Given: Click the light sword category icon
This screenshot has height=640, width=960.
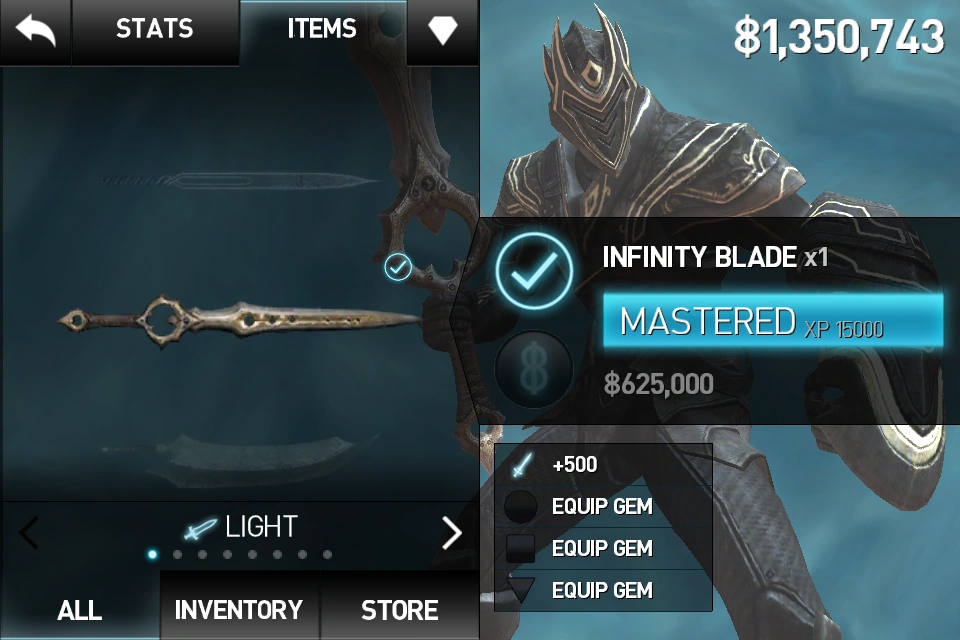Looking at the screenshot, I should coord(200,529).
